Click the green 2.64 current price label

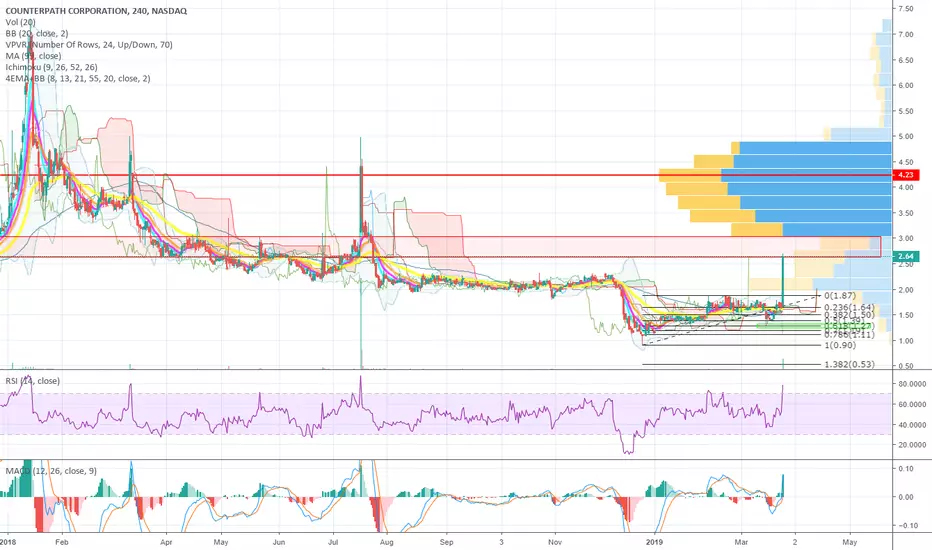pos(906,256)
